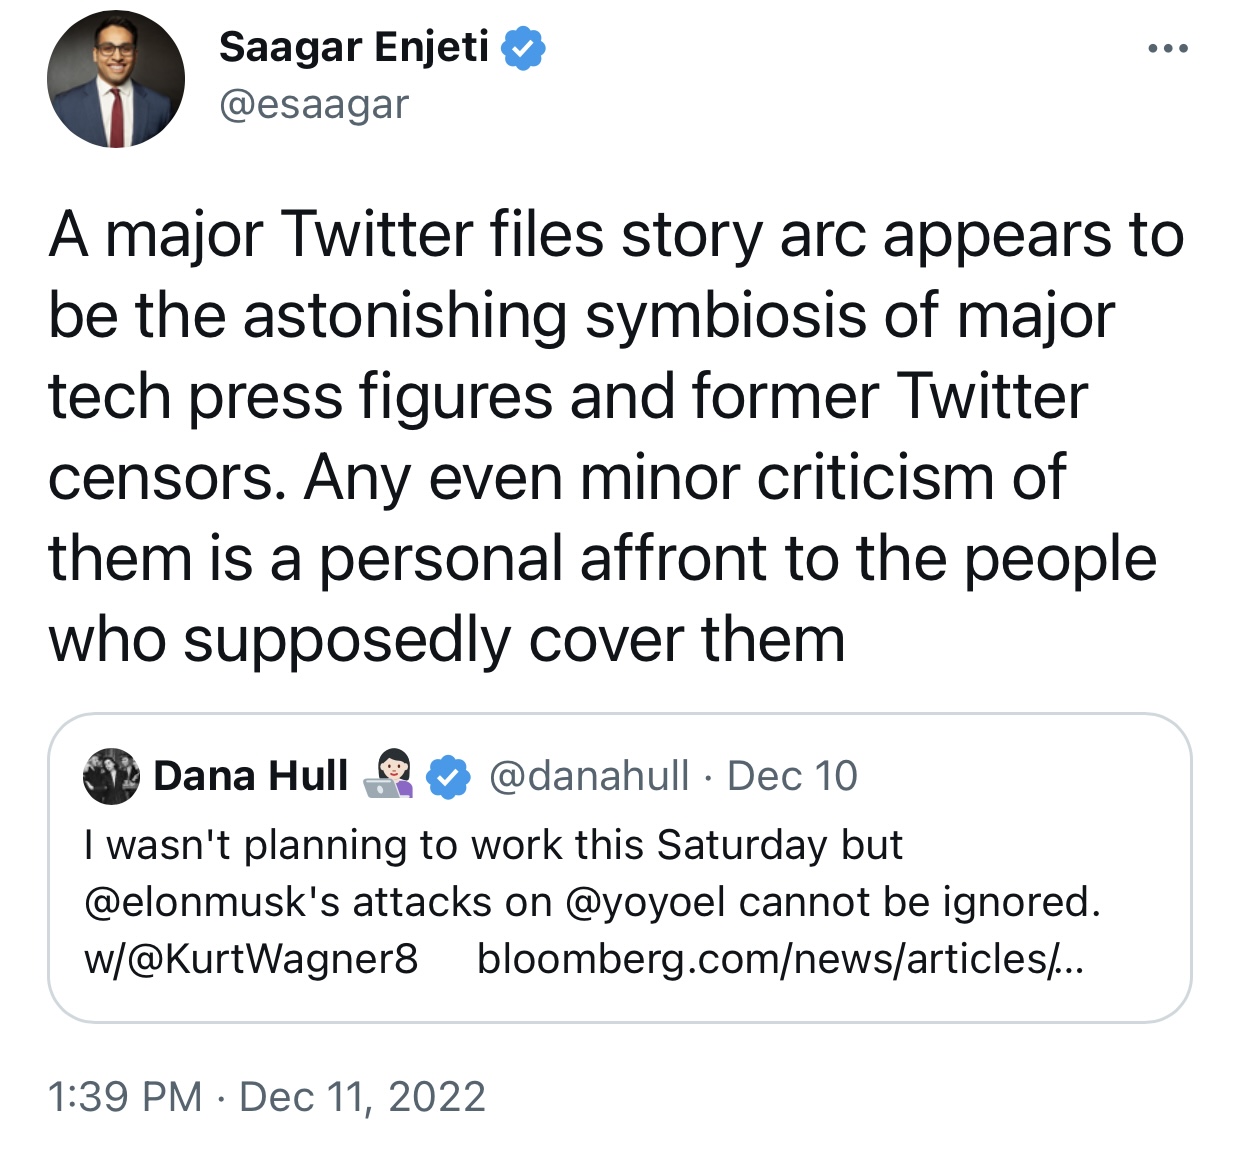
Task: Visit the @esaagar handle
Action: [x=314, y=104]
